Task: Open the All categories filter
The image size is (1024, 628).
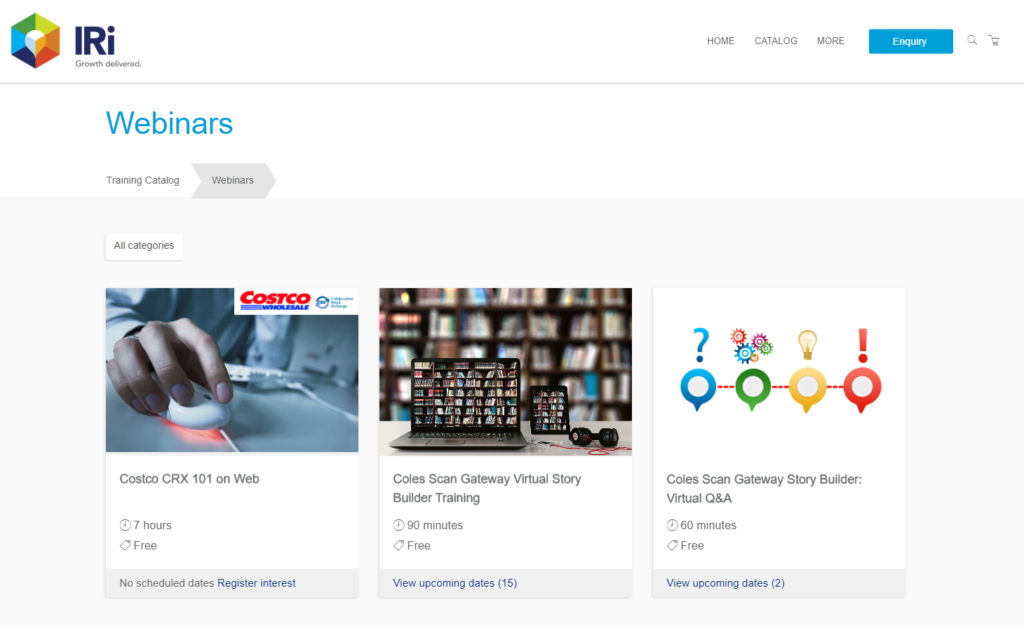Action: click(144, 246)
